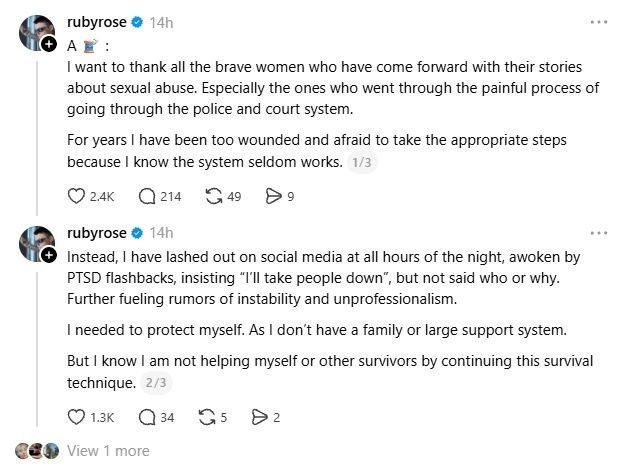This screenshot has width=628, height=469.
Task: Like the second post with 1.3K likes
Action: coord(76,418)
